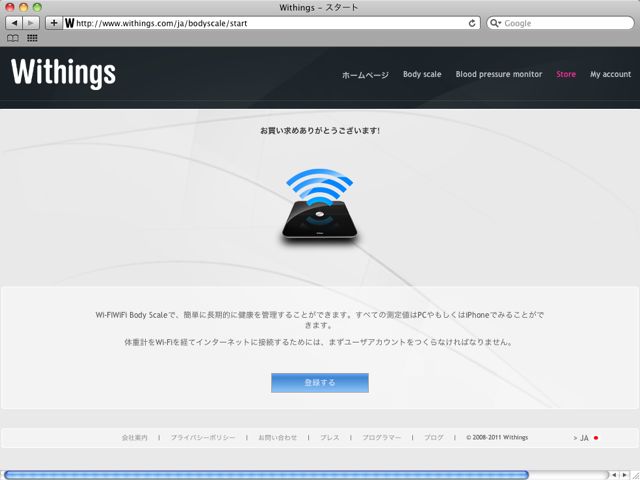Open the ホームページ nav item
The height and width of the screenshot is (480, 640).
pyautogui.click(x=365, y=75)
